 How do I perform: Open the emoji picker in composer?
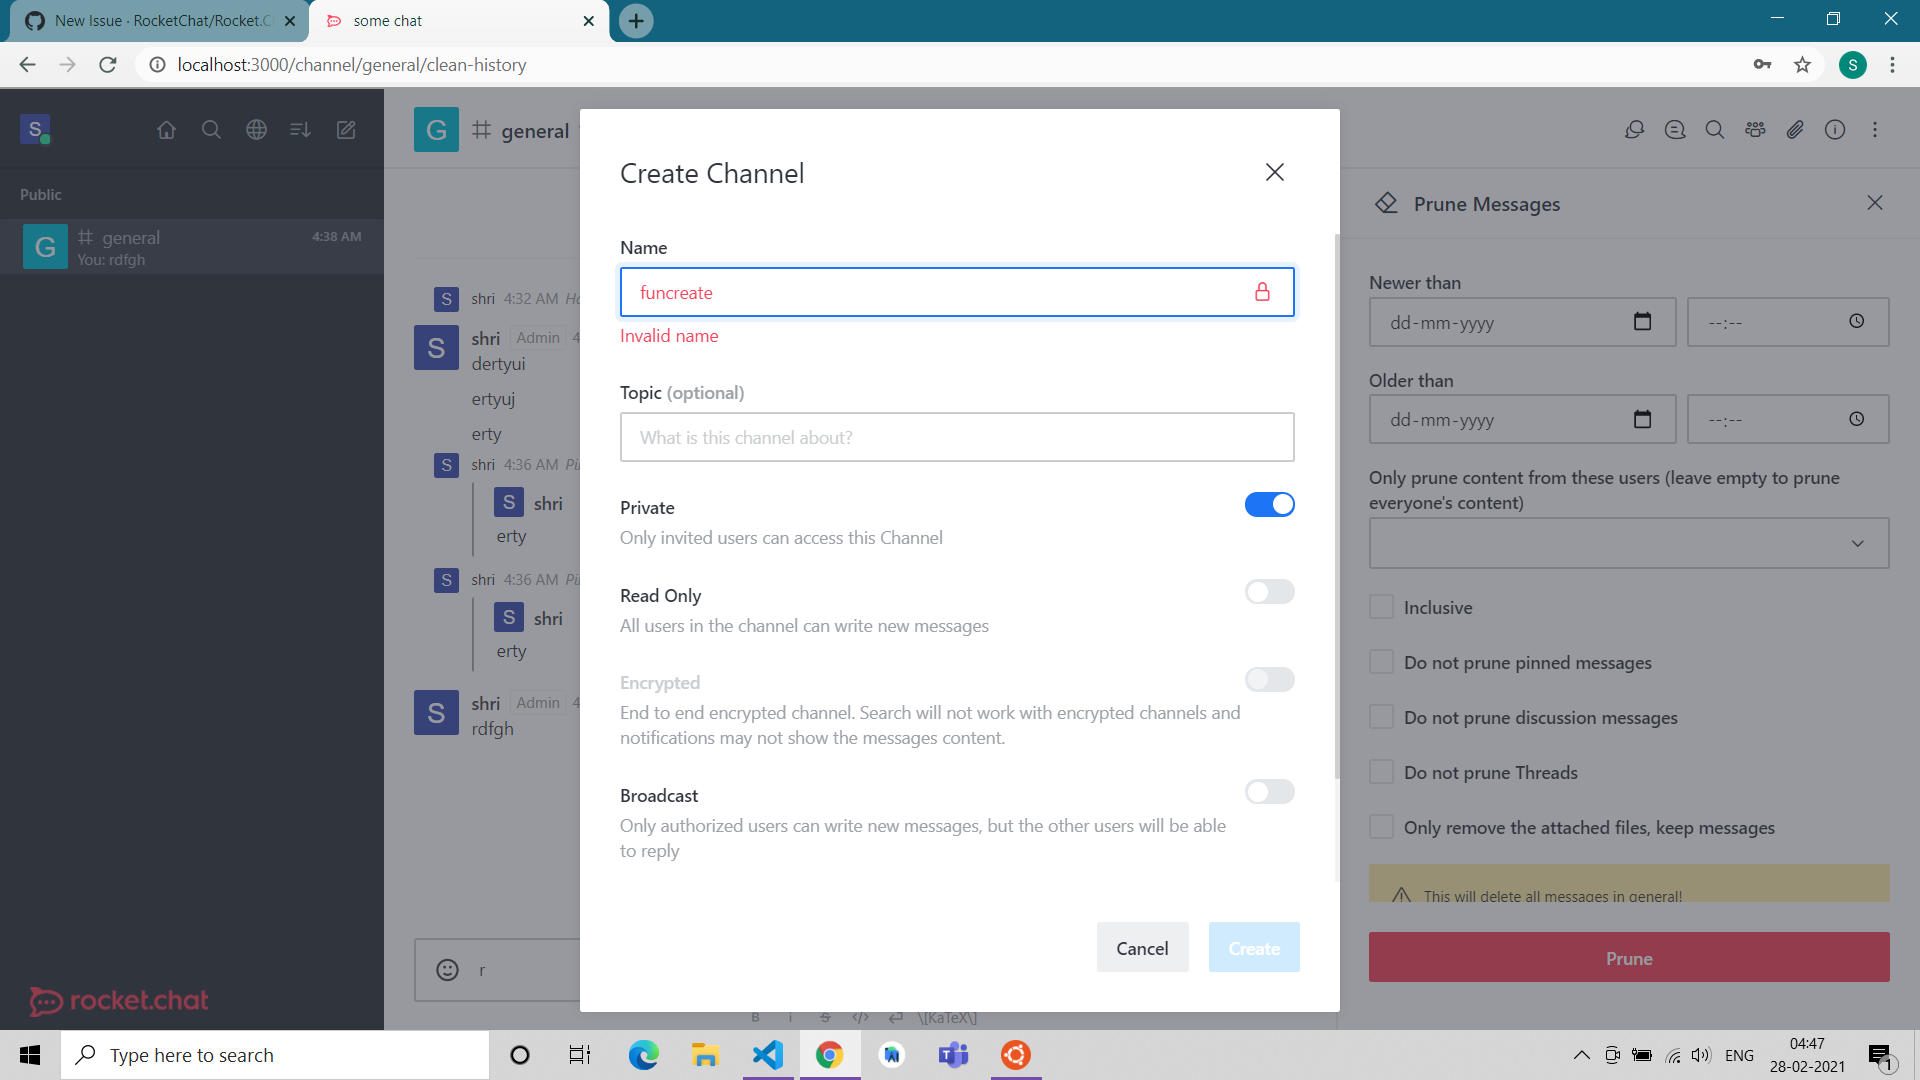click(447, 970)
